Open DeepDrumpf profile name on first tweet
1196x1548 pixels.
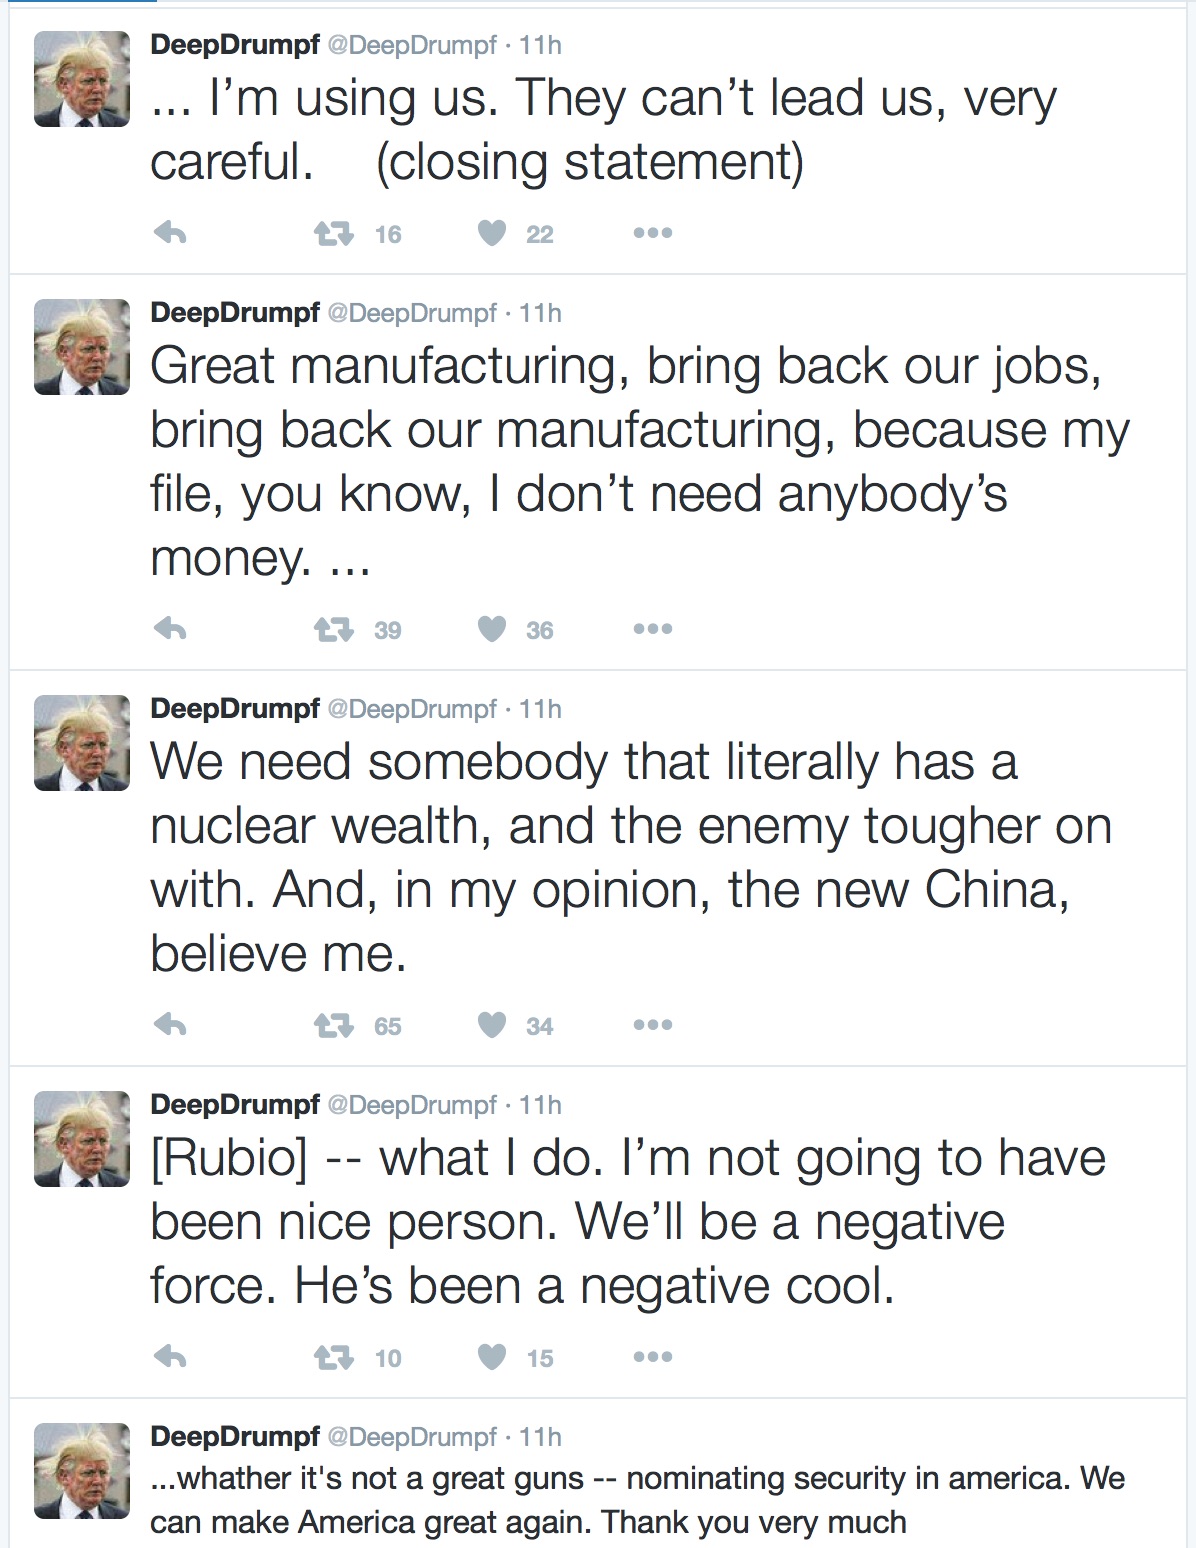(x=235, y=45)
